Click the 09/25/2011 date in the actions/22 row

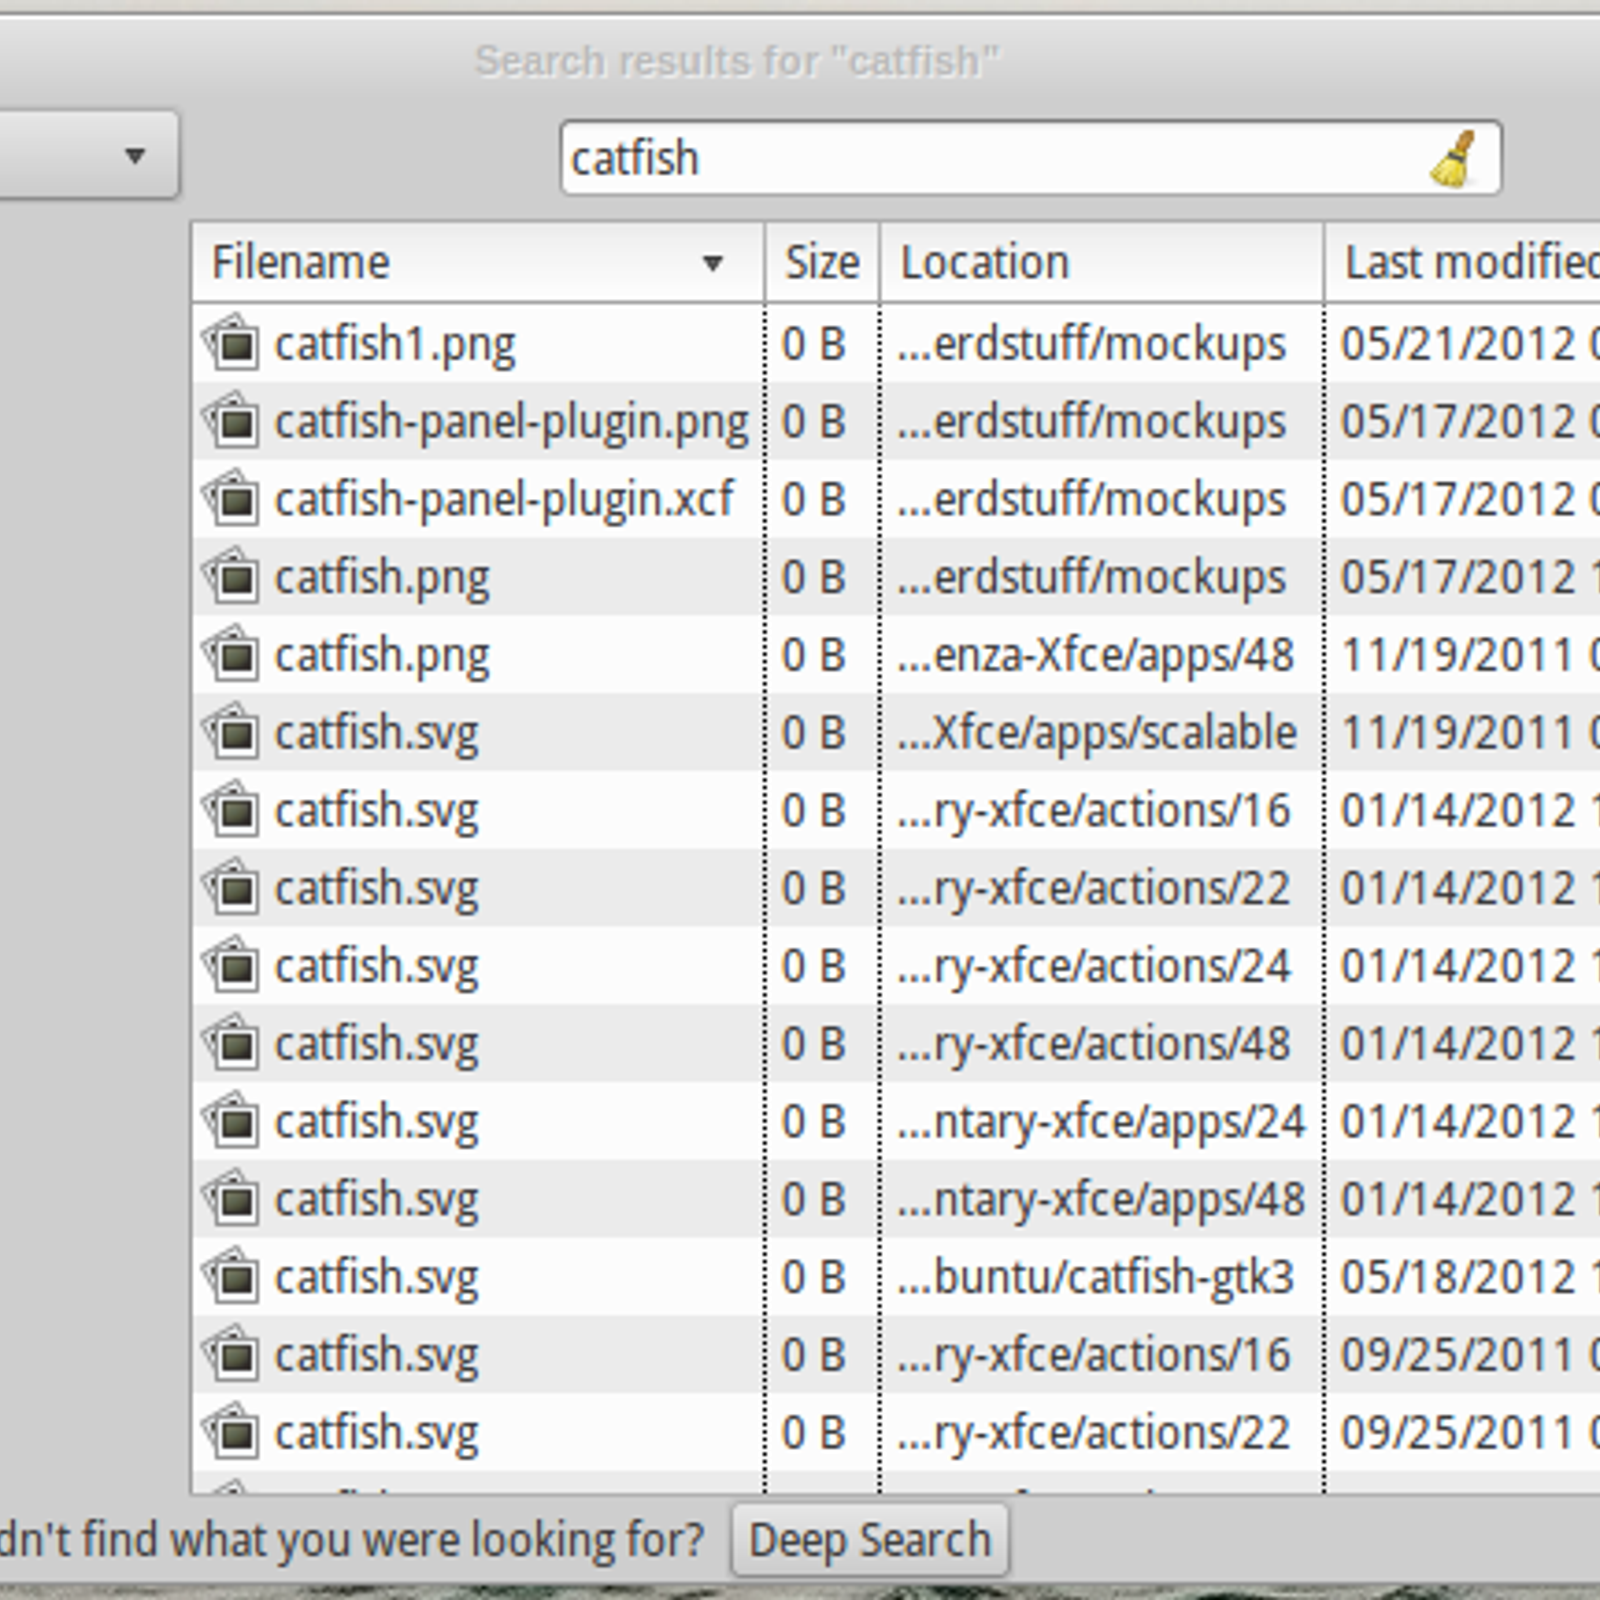click(x=1458, y=1435)
